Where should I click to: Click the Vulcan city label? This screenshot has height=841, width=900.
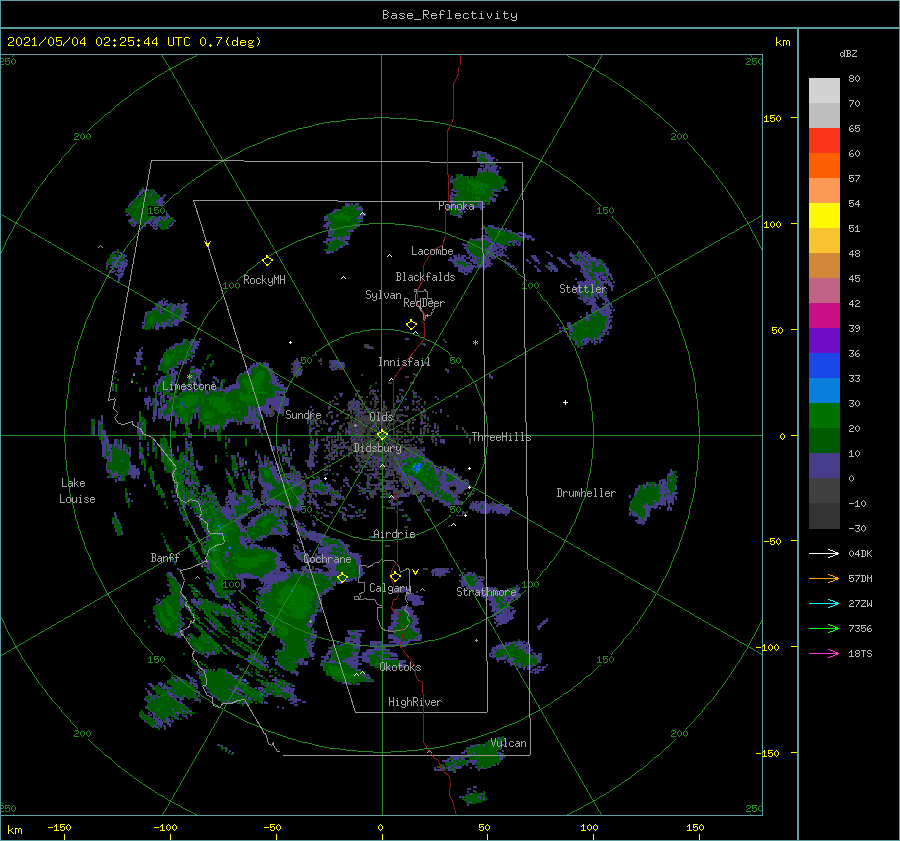[x=508, y=743]
